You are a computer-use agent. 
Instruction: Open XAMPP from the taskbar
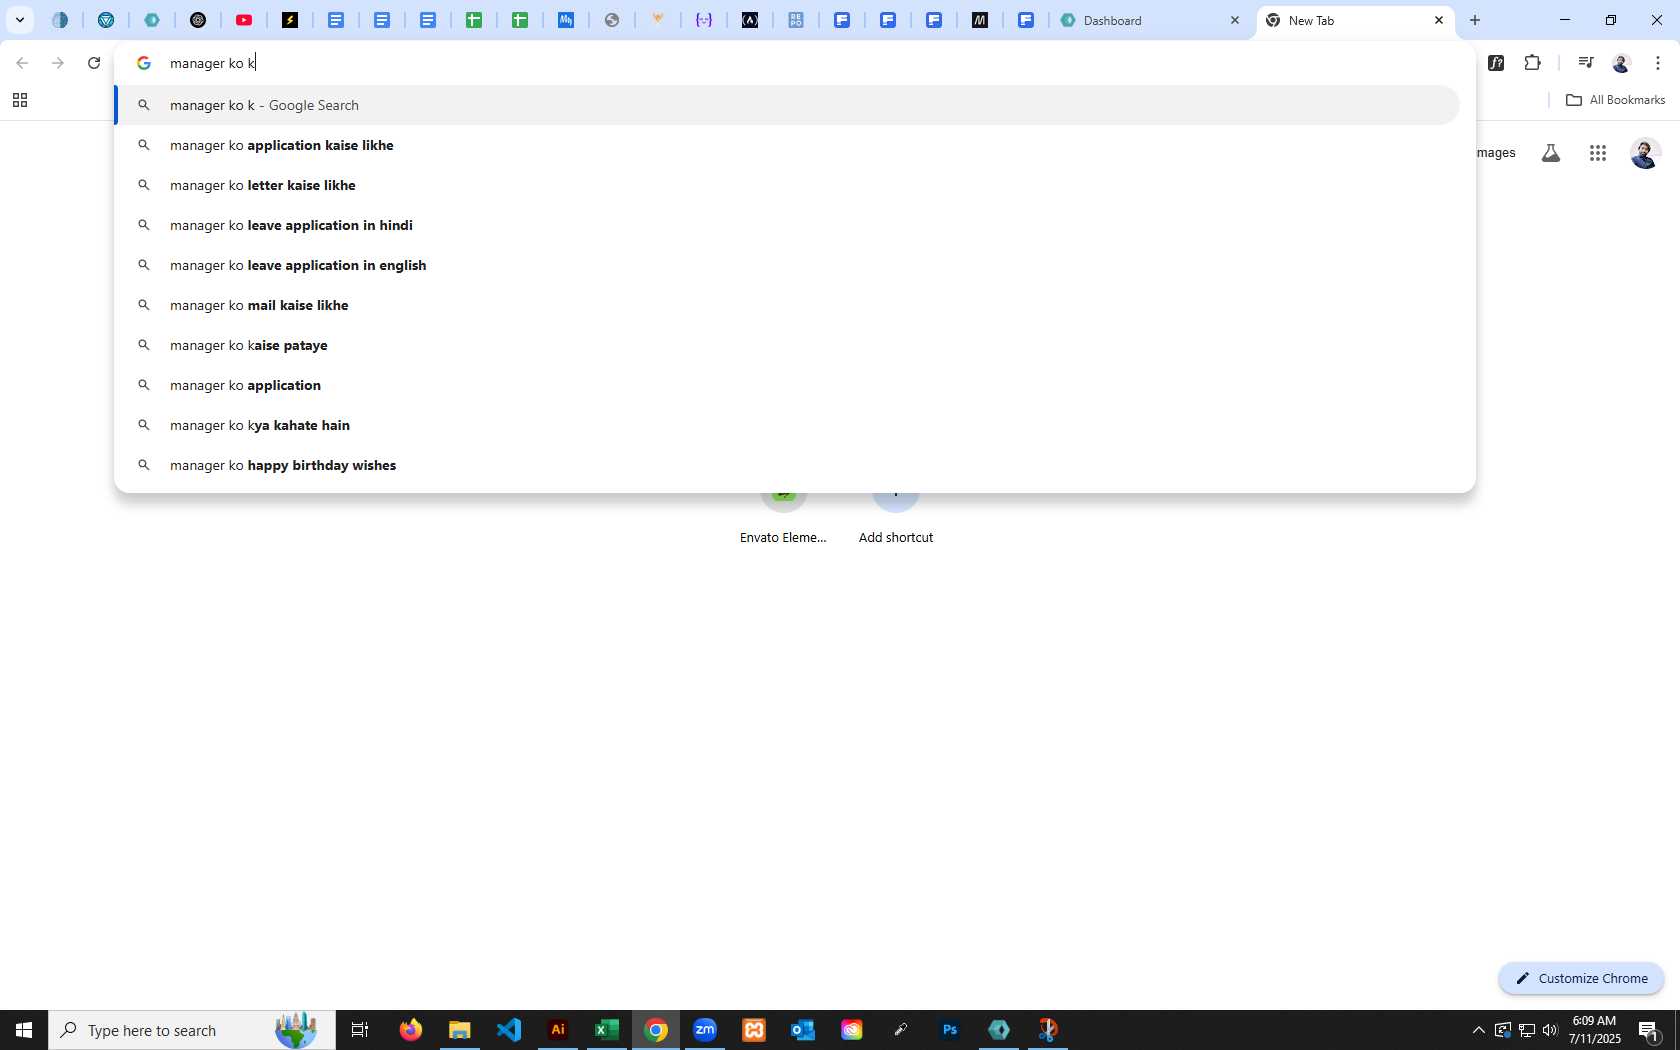pos(754,1030)
